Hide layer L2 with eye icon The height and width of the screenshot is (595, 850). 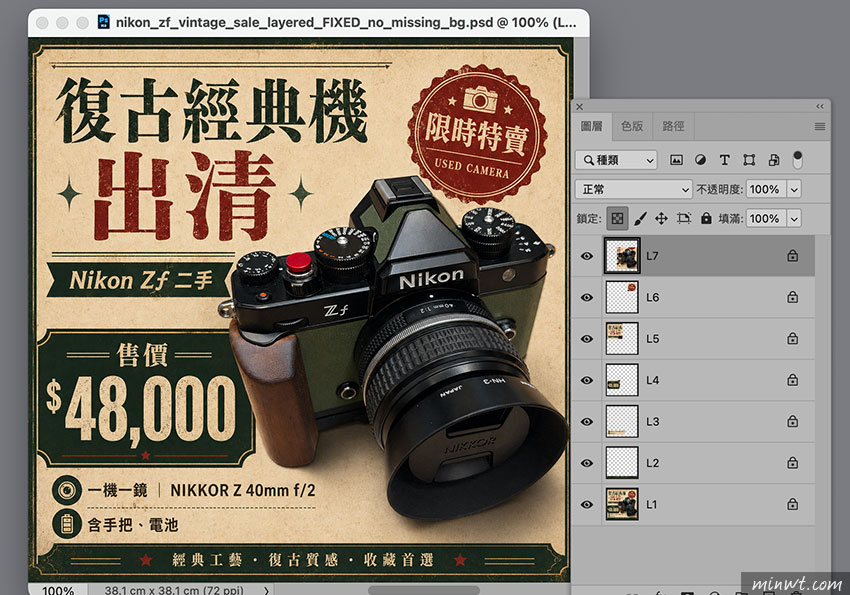tap(587, 463)
